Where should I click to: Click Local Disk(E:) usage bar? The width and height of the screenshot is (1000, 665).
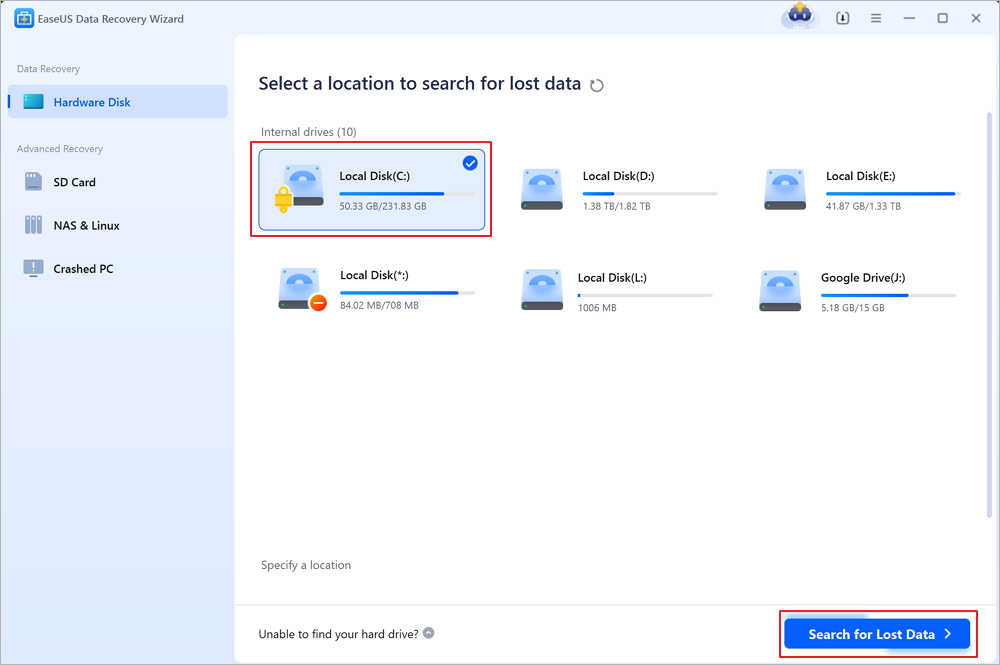[893, 193]
